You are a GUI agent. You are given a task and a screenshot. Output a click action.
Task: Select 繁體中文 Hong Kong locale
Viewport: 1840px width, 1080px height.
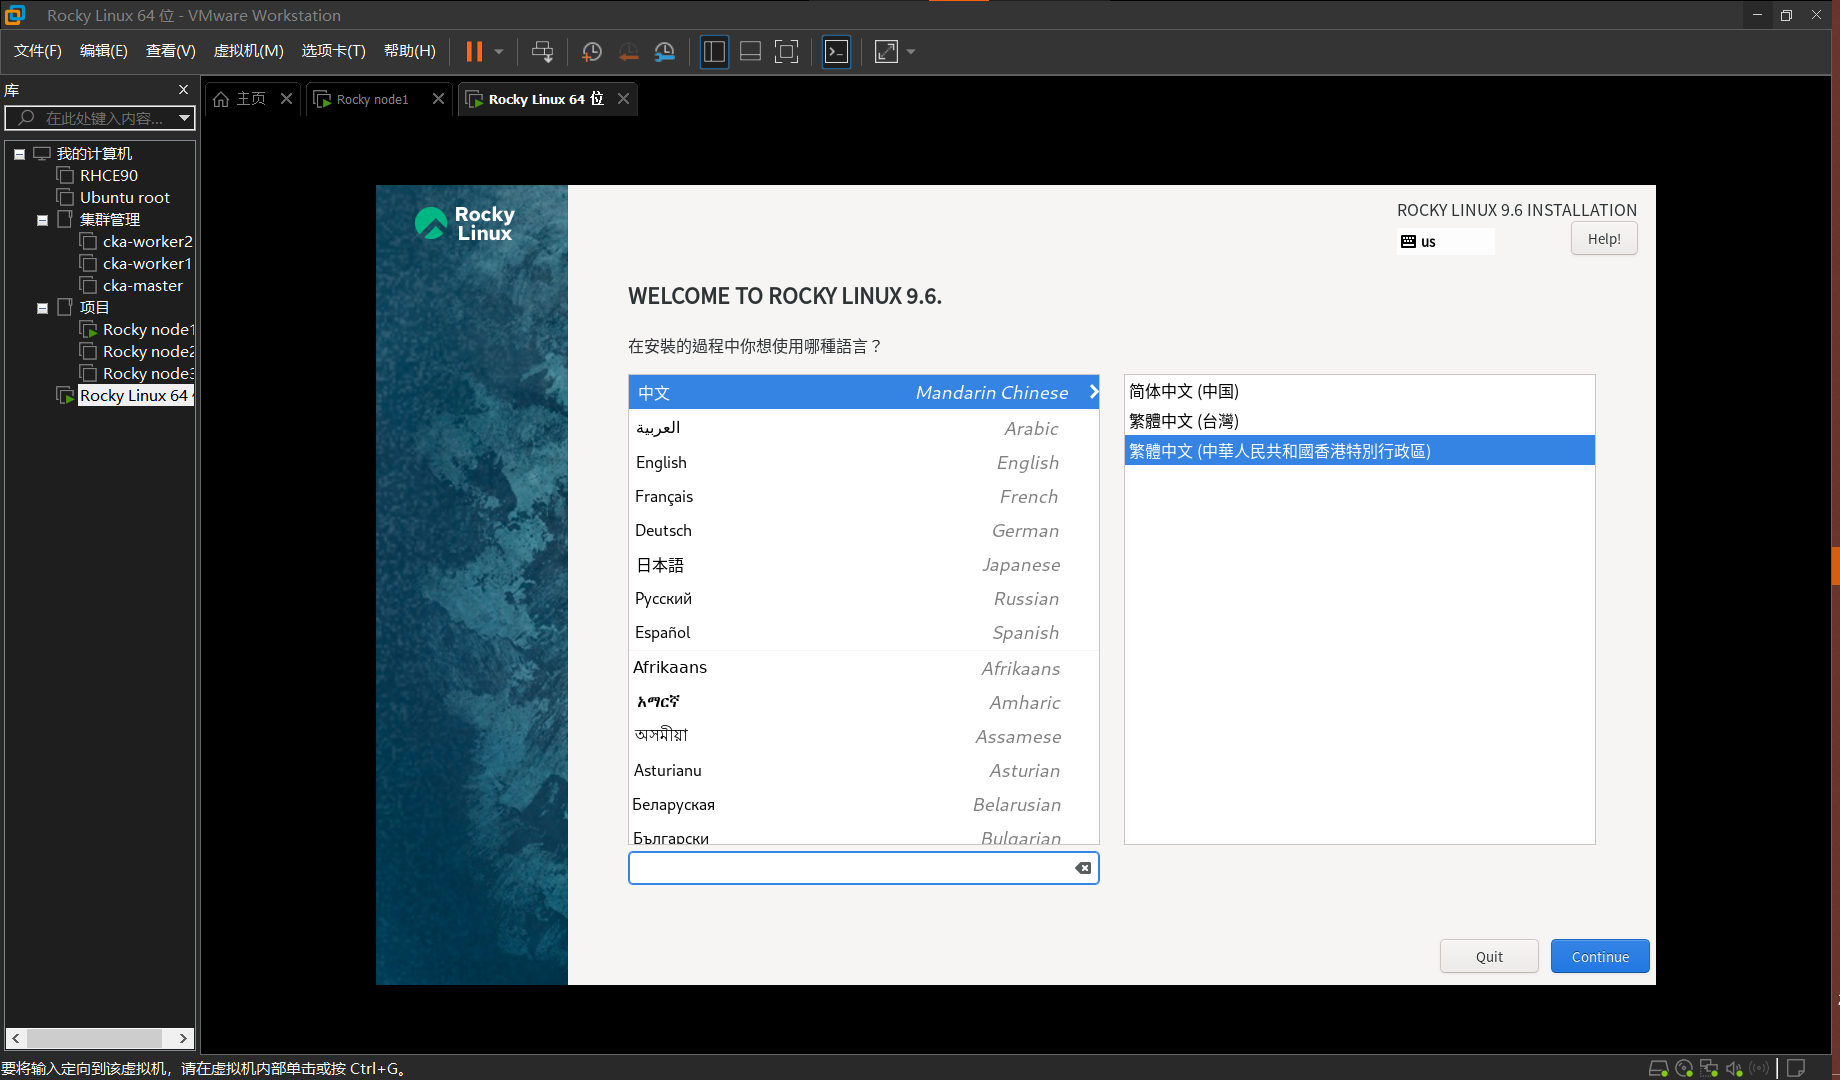[x=1359, y=451]
